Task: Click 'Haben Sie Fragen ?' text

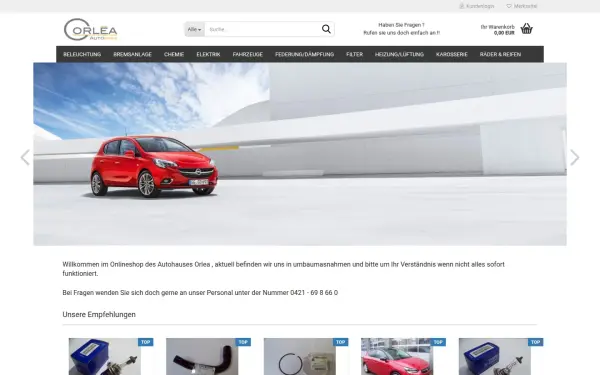Action: [401, 25]
